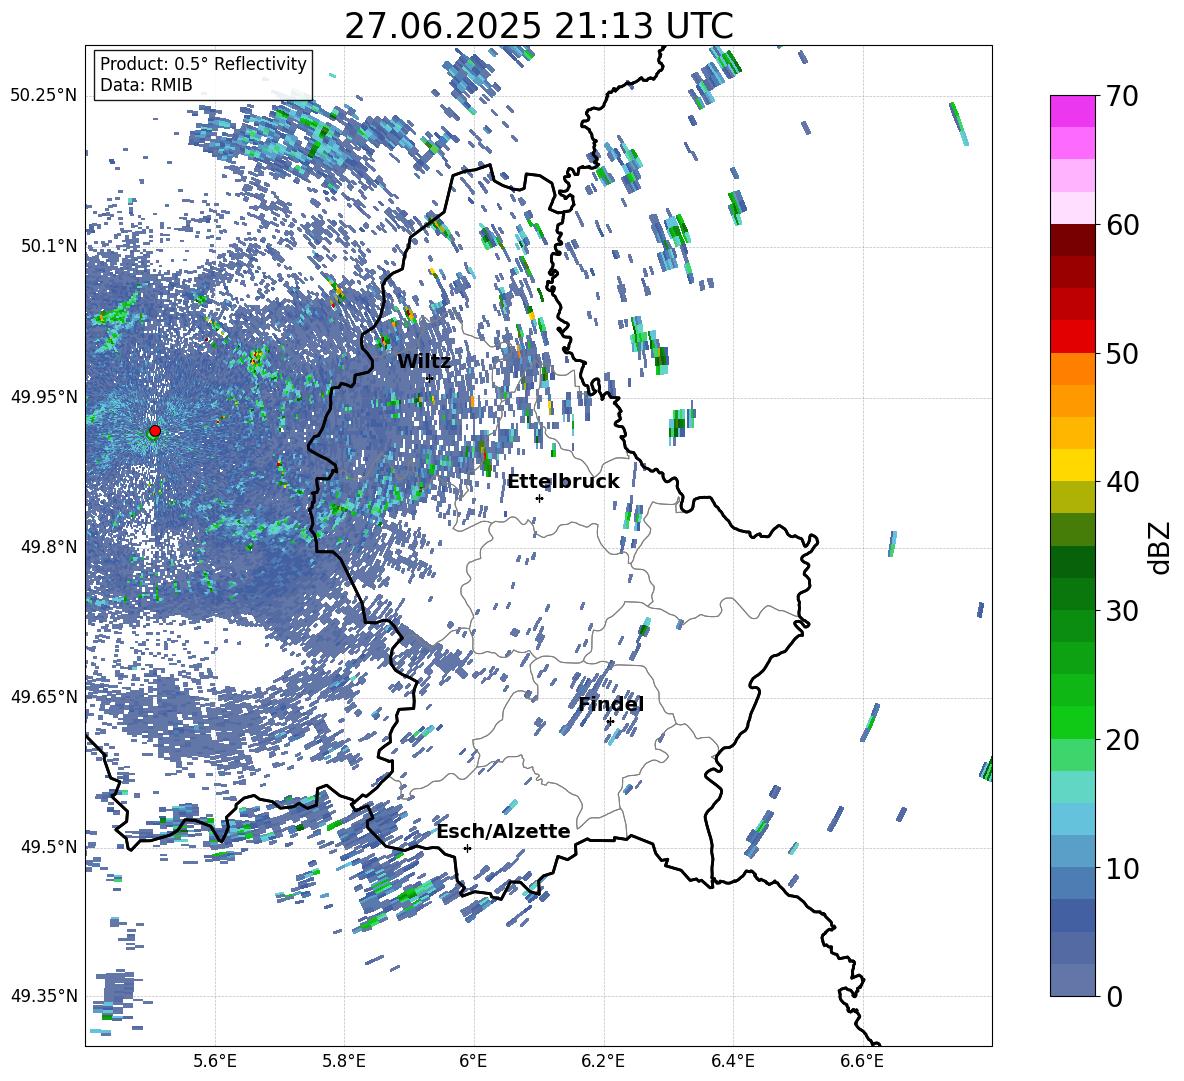This screenshot has height=1081, width=1184.
Task: Click the colorbar 50 tick label
Action: pyautogui.click(x=1122, y=354)
